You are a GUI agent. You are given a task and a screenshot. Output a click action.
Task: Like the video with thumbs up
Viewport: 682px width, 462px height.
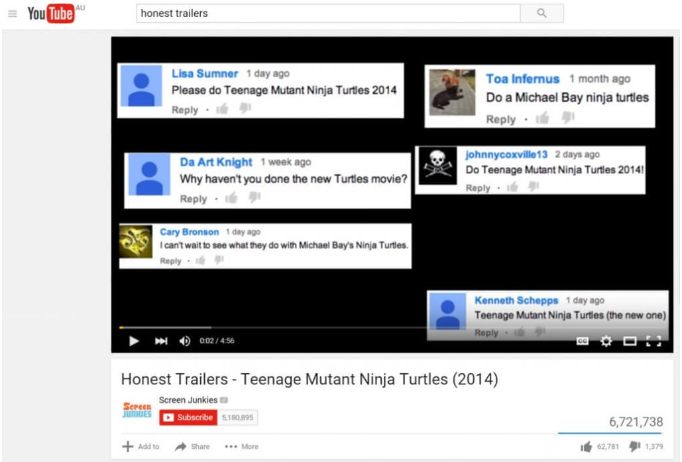coord(586,446)
